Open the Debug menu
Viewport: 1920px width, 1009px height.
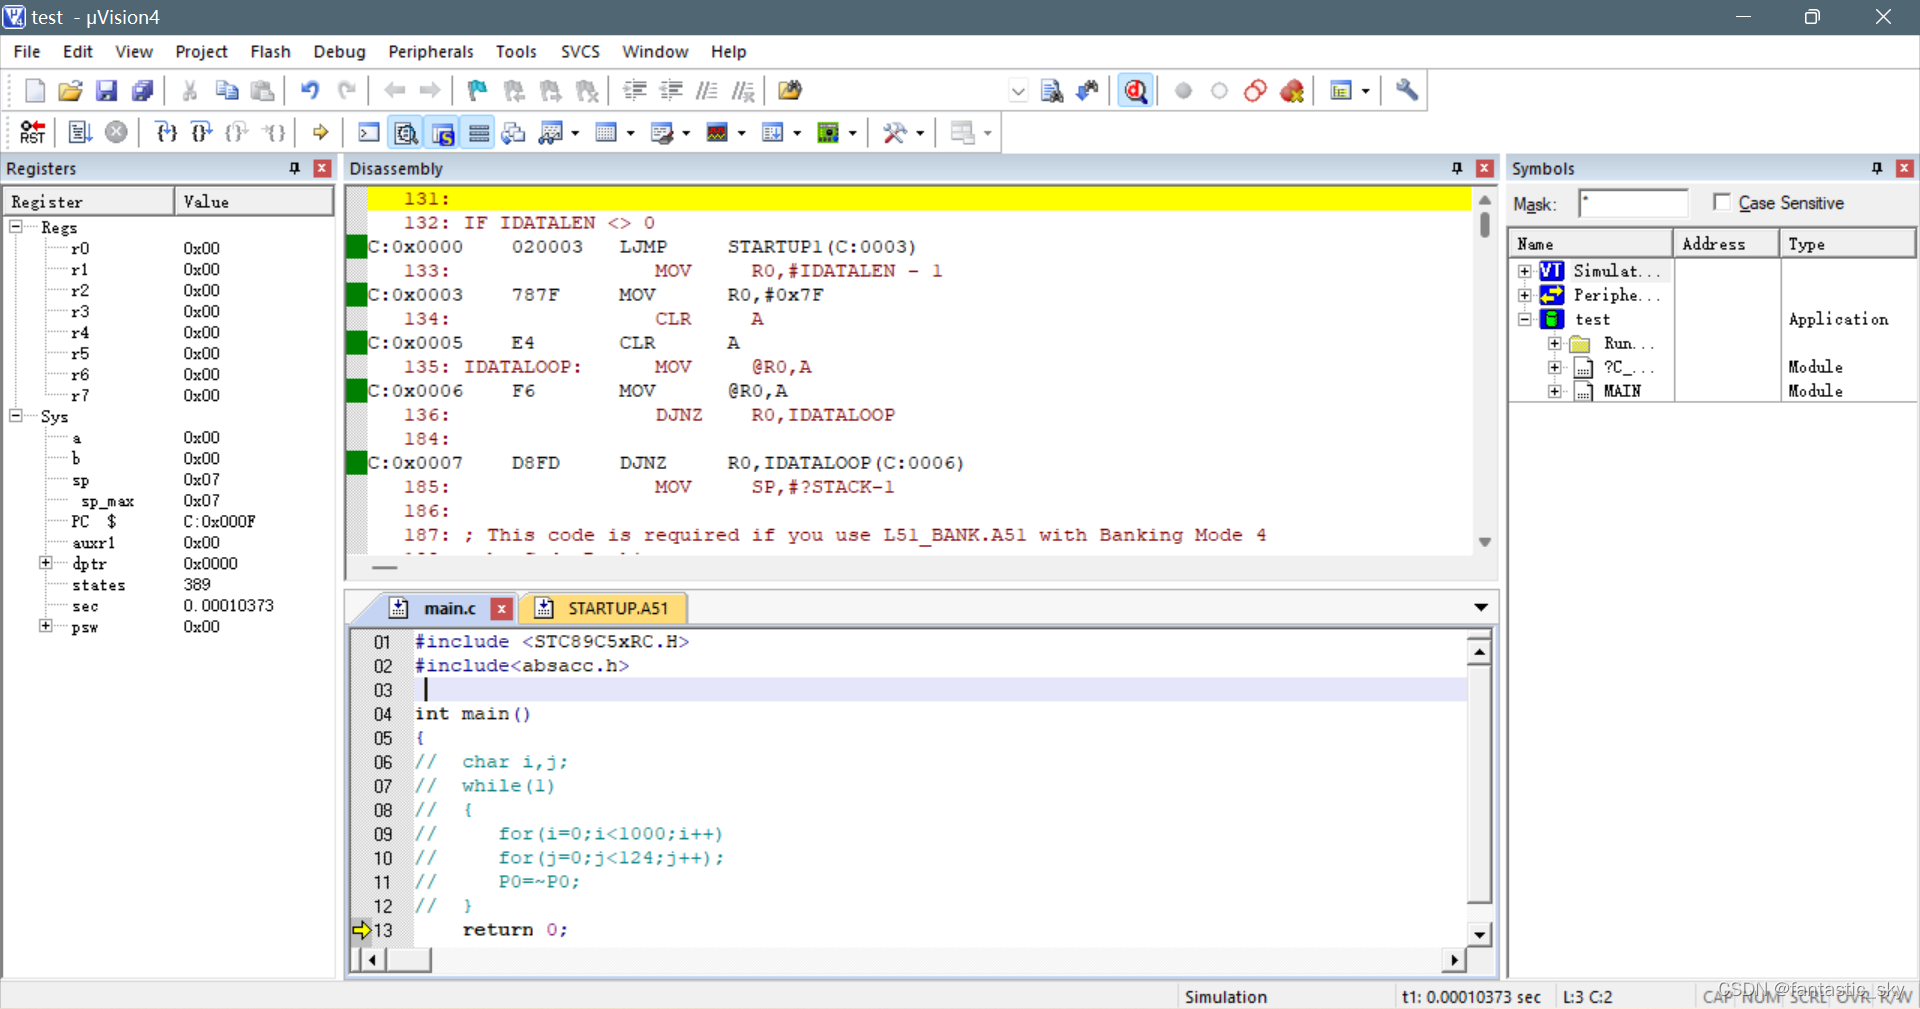click(339, 51)
